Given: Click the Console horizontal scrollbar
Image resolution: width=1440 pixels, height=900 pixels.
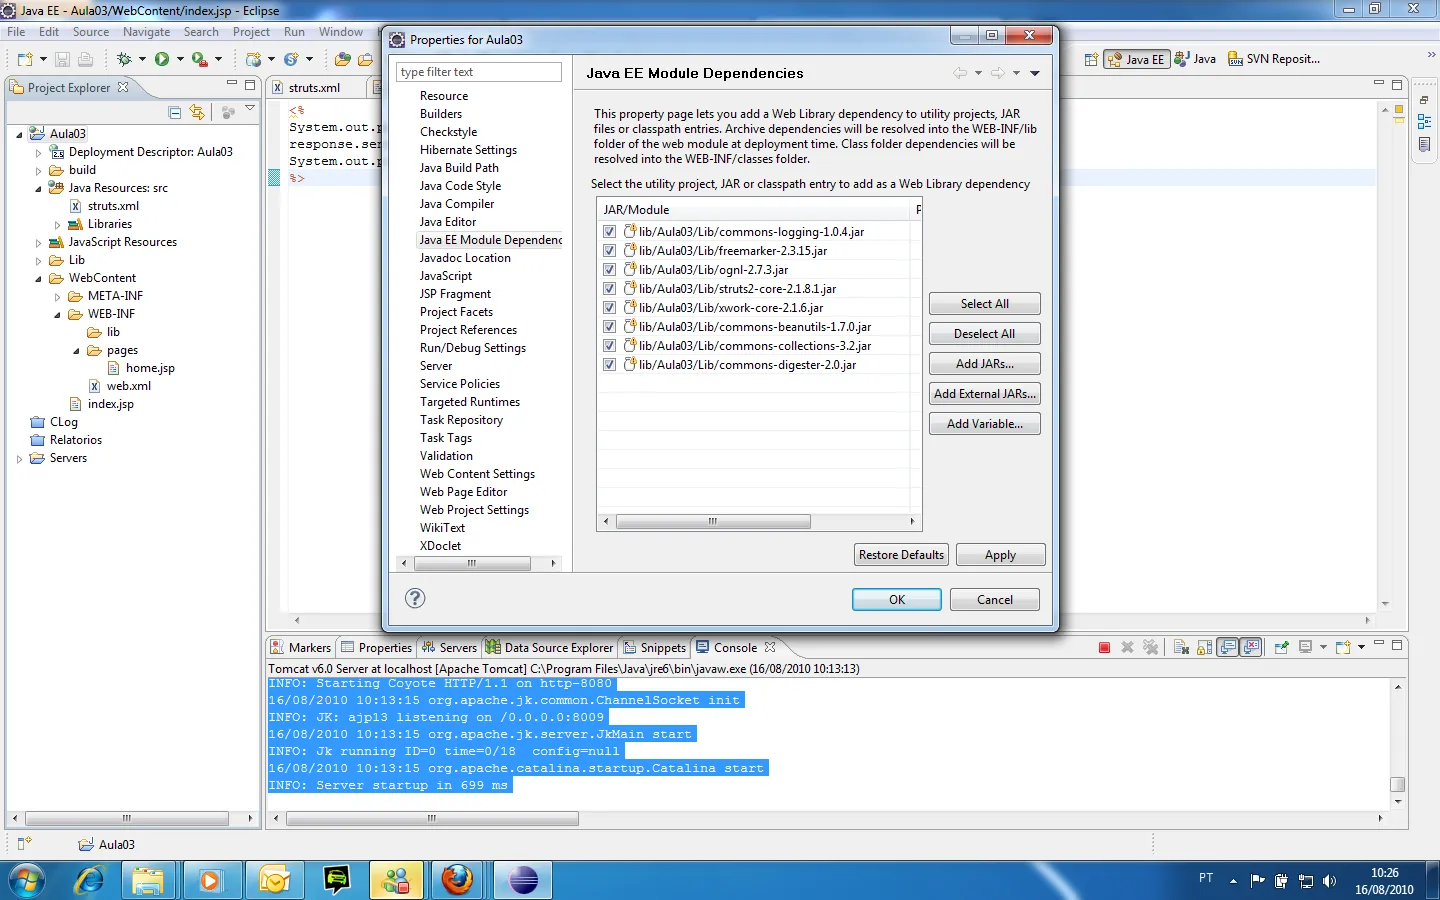Looking at the screenshot, I should 432,818.
